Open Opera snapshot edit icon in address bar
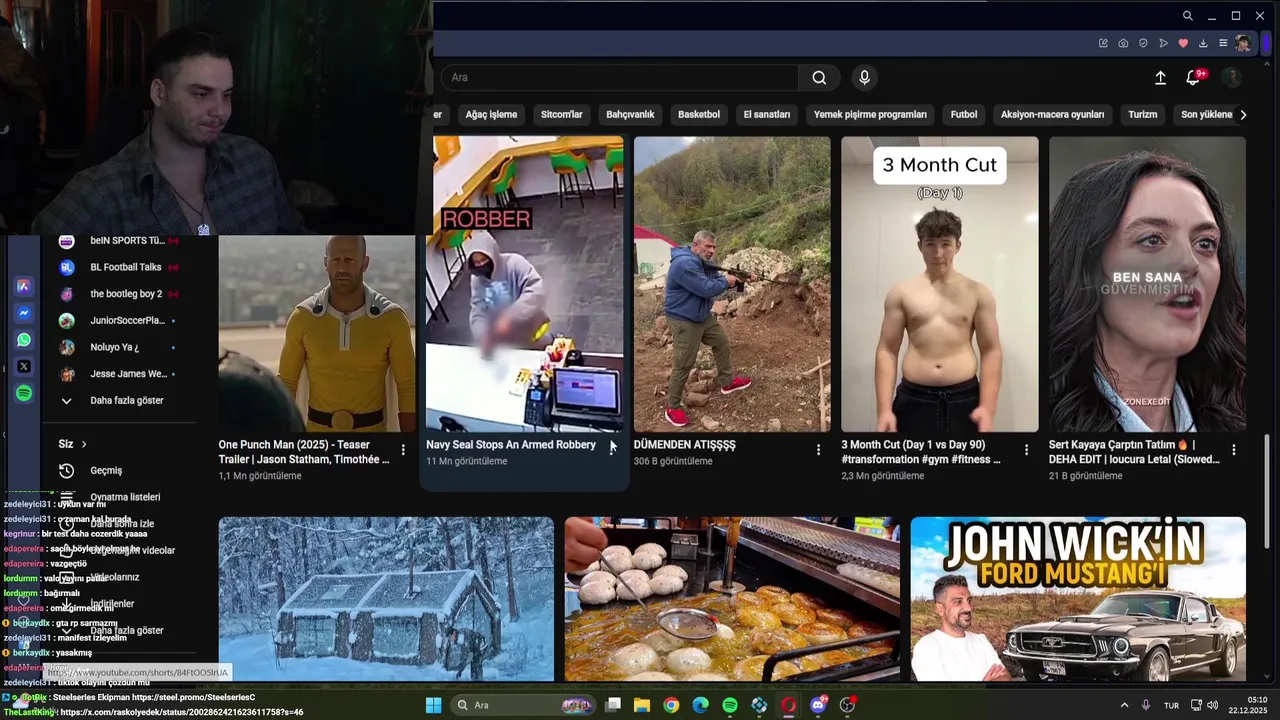Viewport: 1280px width, 720px height. [1103, 43]
